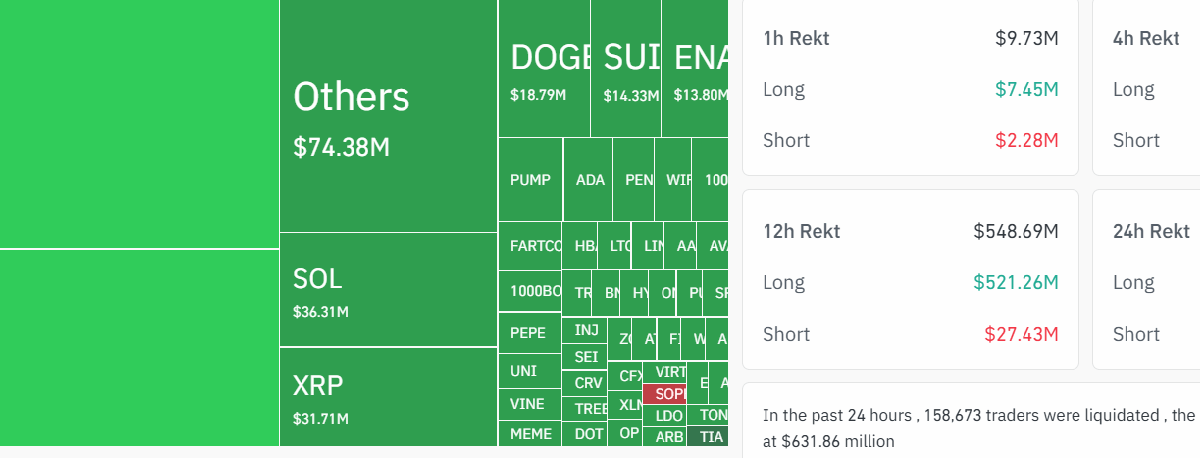The image size is (1200, 458).
Task: Click the INJ tile
Action: coord(586,330)
